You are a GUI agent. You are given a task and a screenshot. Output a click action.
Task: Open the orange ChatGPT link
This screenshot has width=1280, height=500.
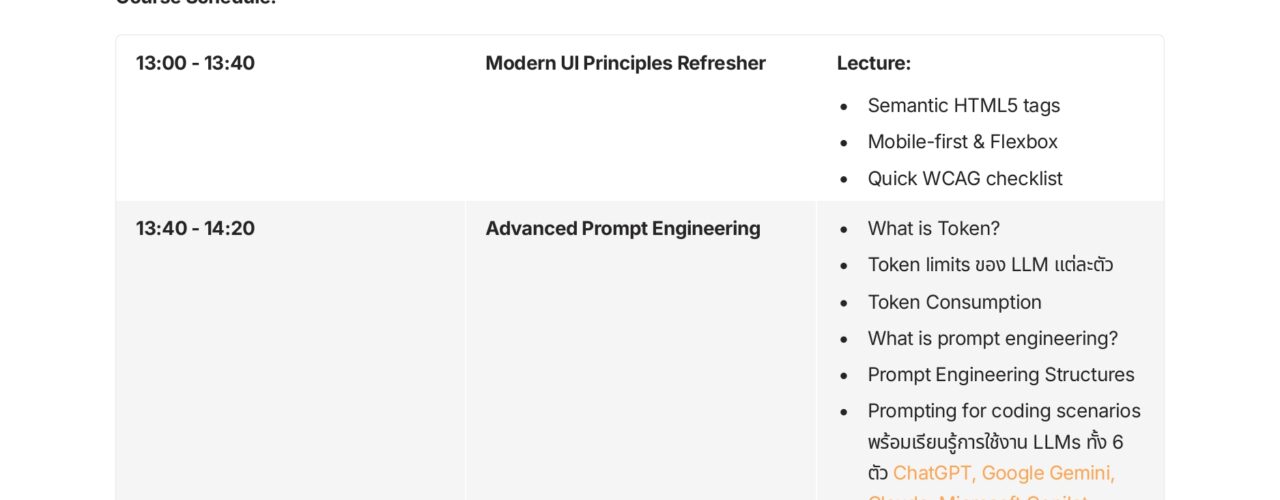coord(937,473)
